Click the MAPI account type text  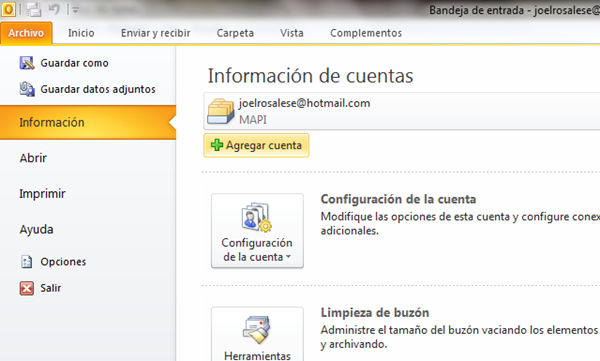coord(253,120)
